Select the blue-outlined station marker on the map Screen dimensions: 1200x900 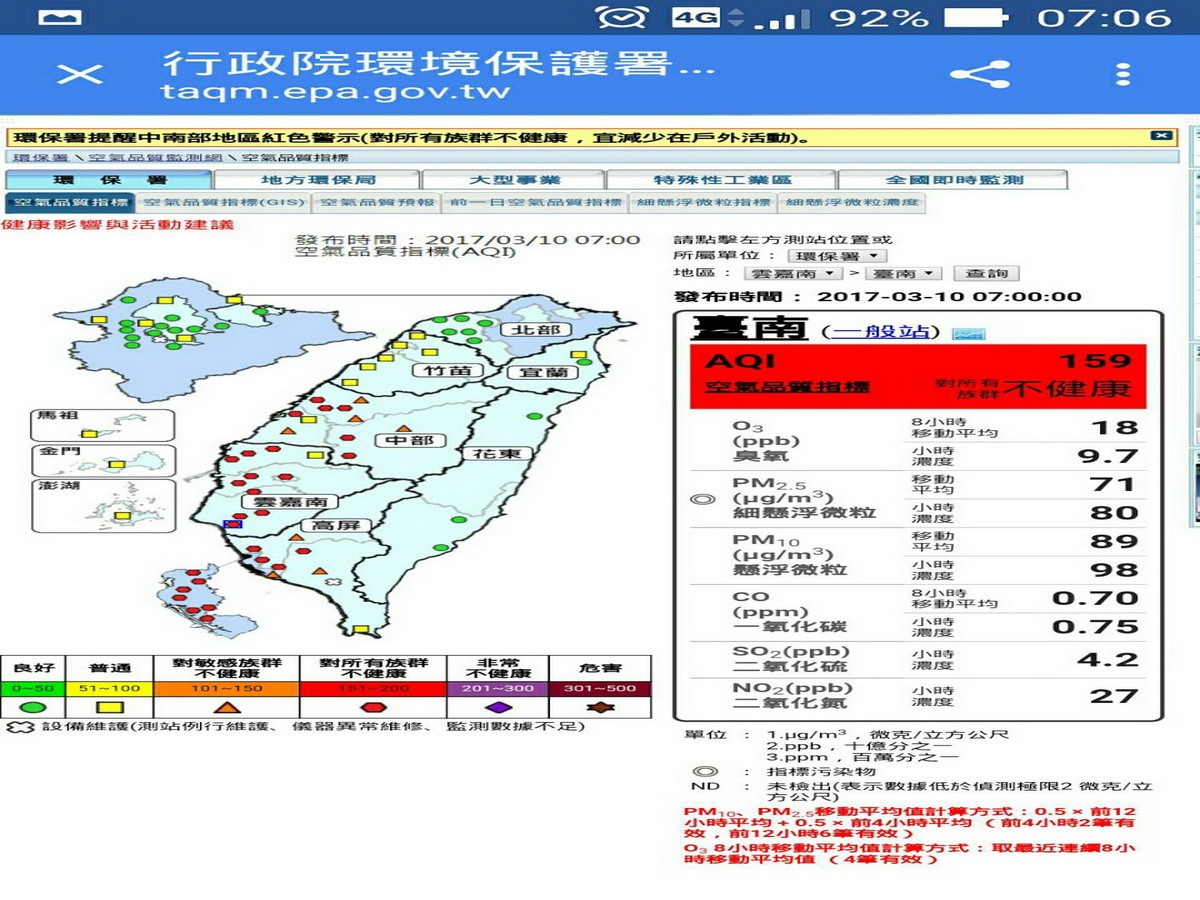point(232,523)
